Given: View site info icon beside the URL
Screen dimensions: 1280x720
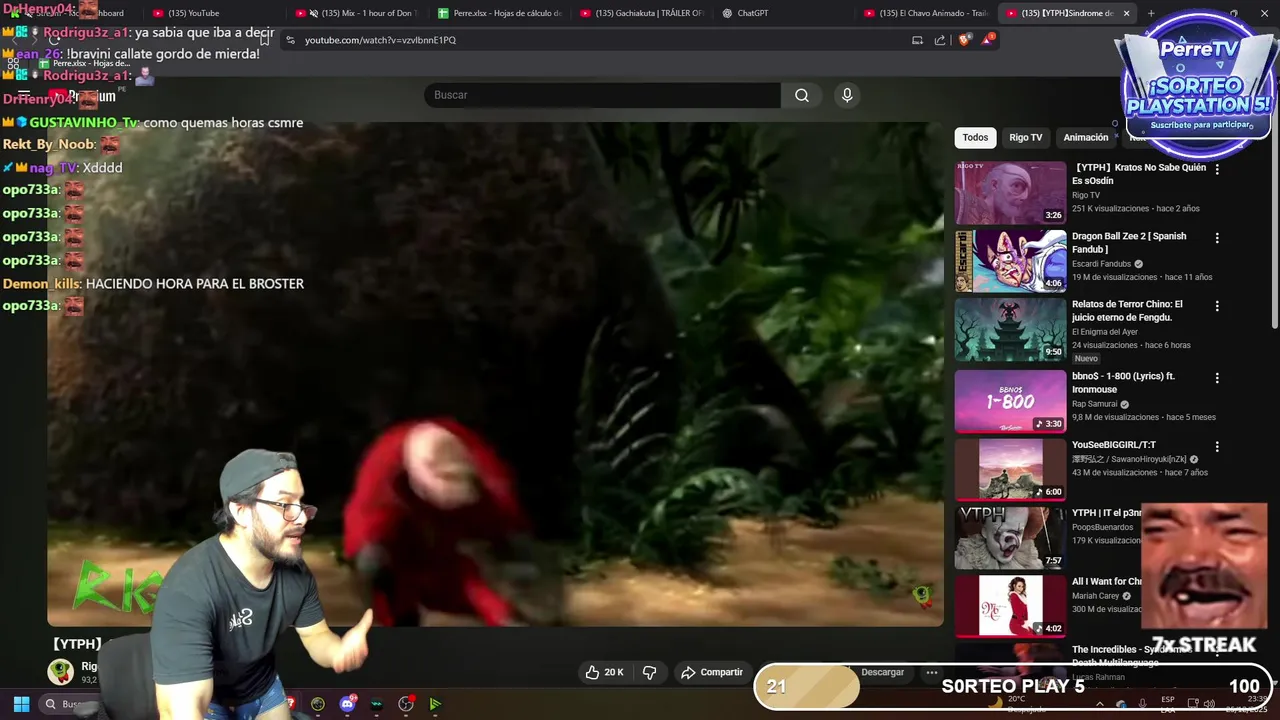Looking at the screenshot, I should [x=291, y=40].
